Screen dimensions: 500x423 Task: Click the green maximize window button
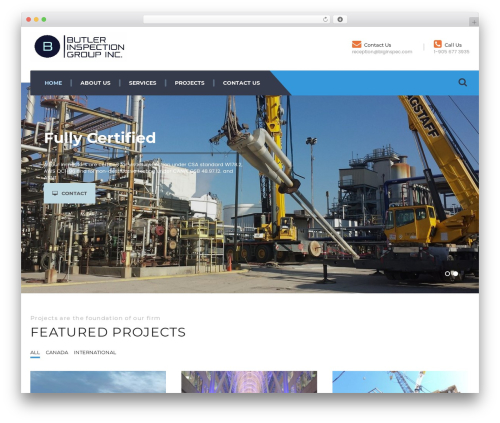[x=44, y=20]
